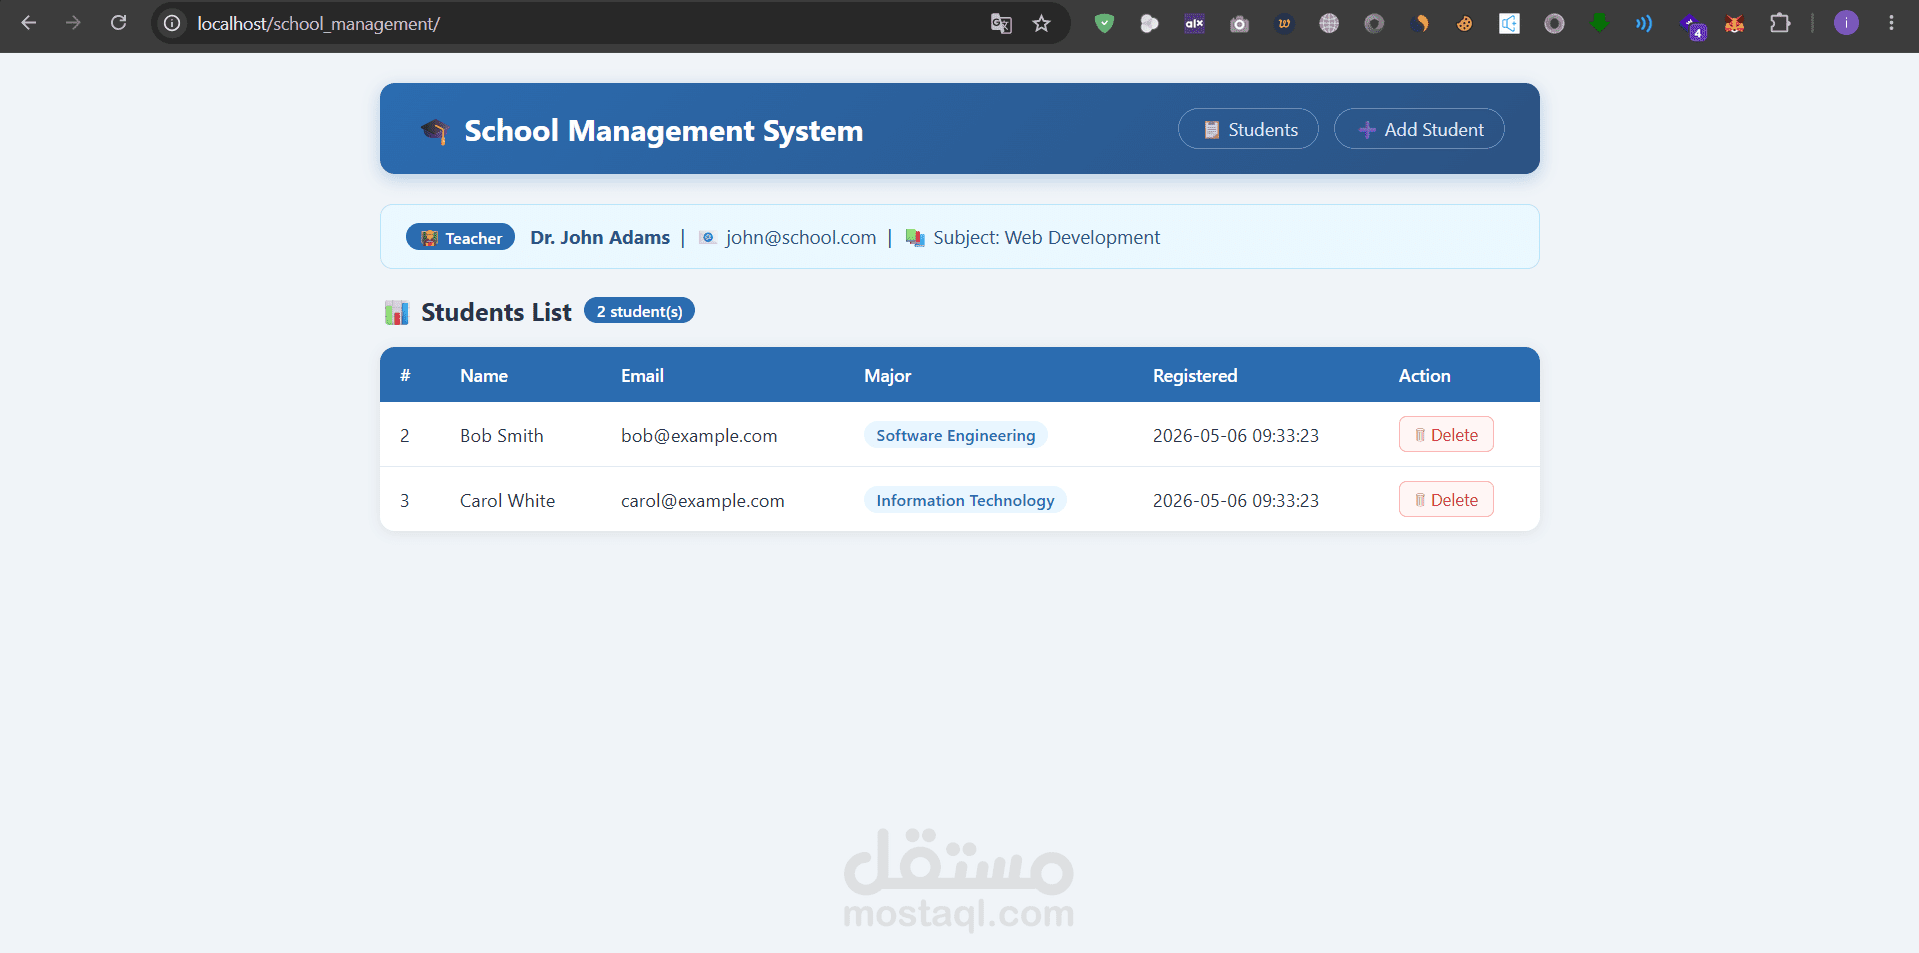Reload the current page
Viewport: 1919px width, 953px height.
[x=118, y=23]
